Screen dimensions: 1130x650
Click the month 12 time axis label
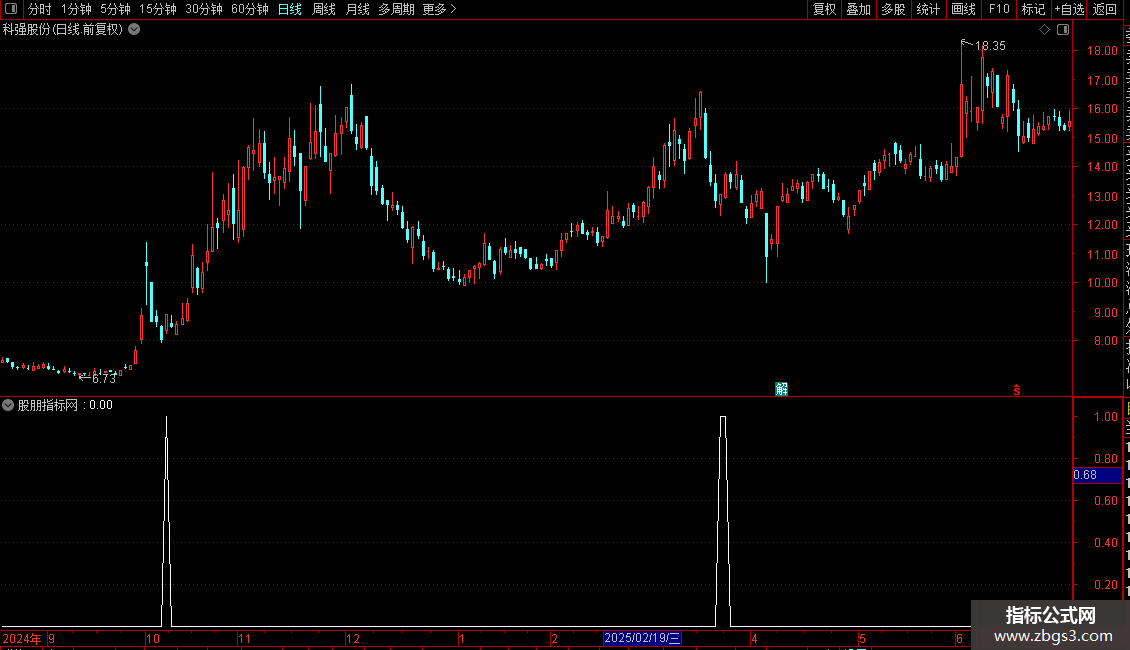pos(352,638)
